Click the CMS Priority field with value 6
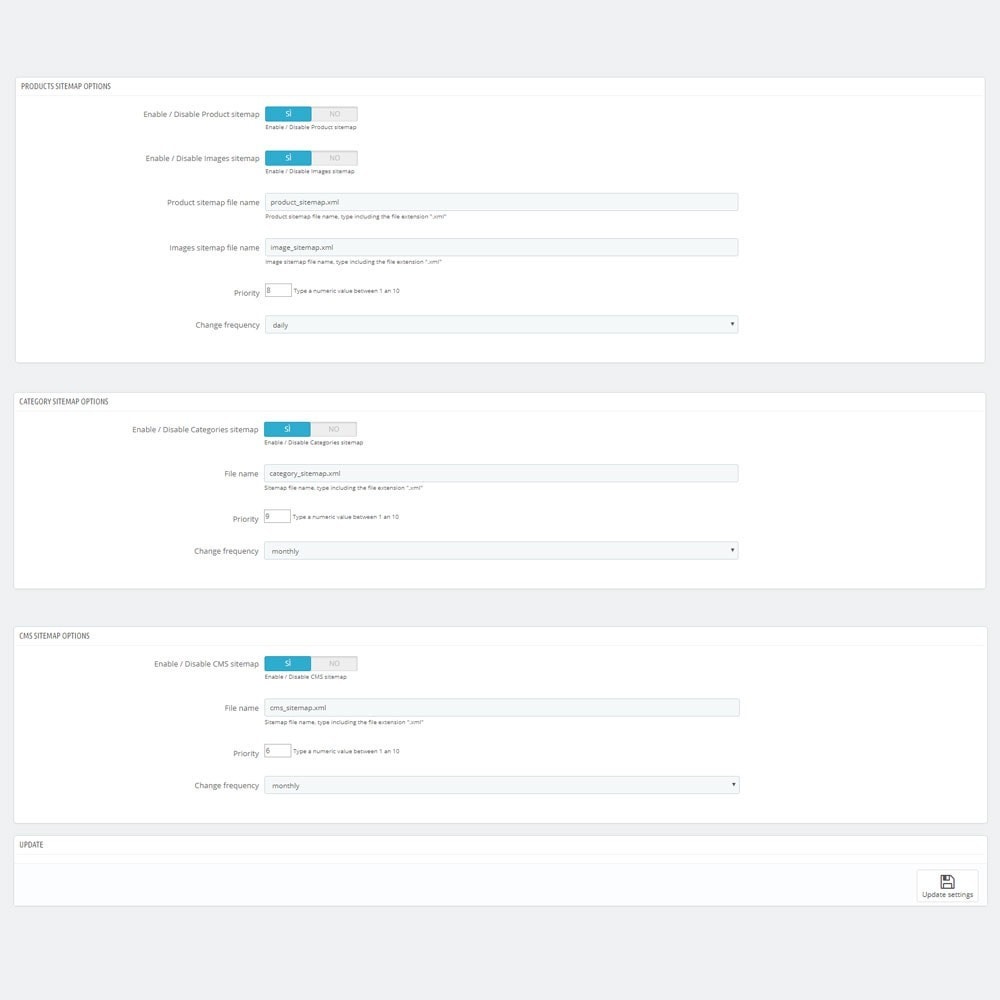This screenshot has height=1000, width=1000. (277, 751)
